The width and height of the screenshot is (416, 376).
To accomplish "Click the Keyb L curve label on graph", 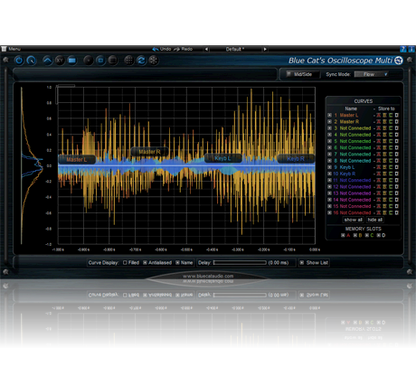I will point(223,158).
